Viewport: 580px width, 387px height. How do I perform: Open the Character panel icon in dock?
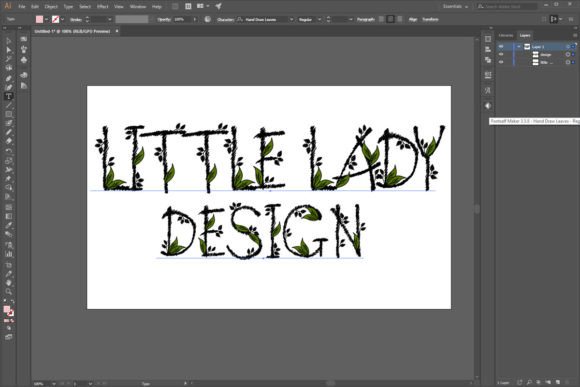click(x=488, y=90)
